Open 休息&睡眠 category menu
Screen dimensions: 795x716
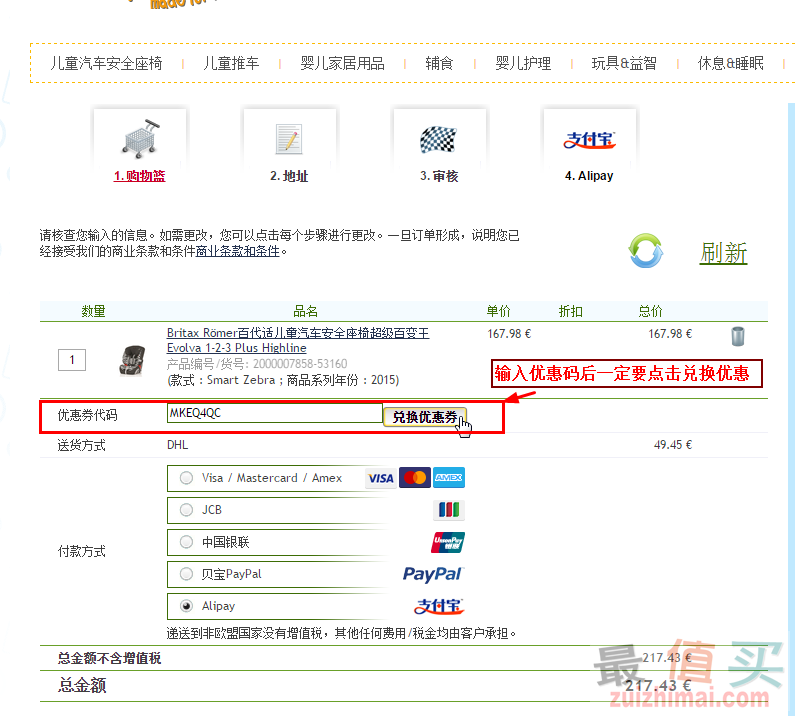tap(731, 63)
